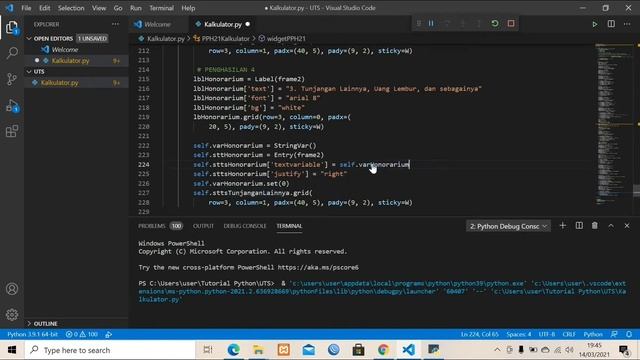The image size is (640, 360).
Task: Change end of line sequence CRLF
Action: [x=569, y=334]
